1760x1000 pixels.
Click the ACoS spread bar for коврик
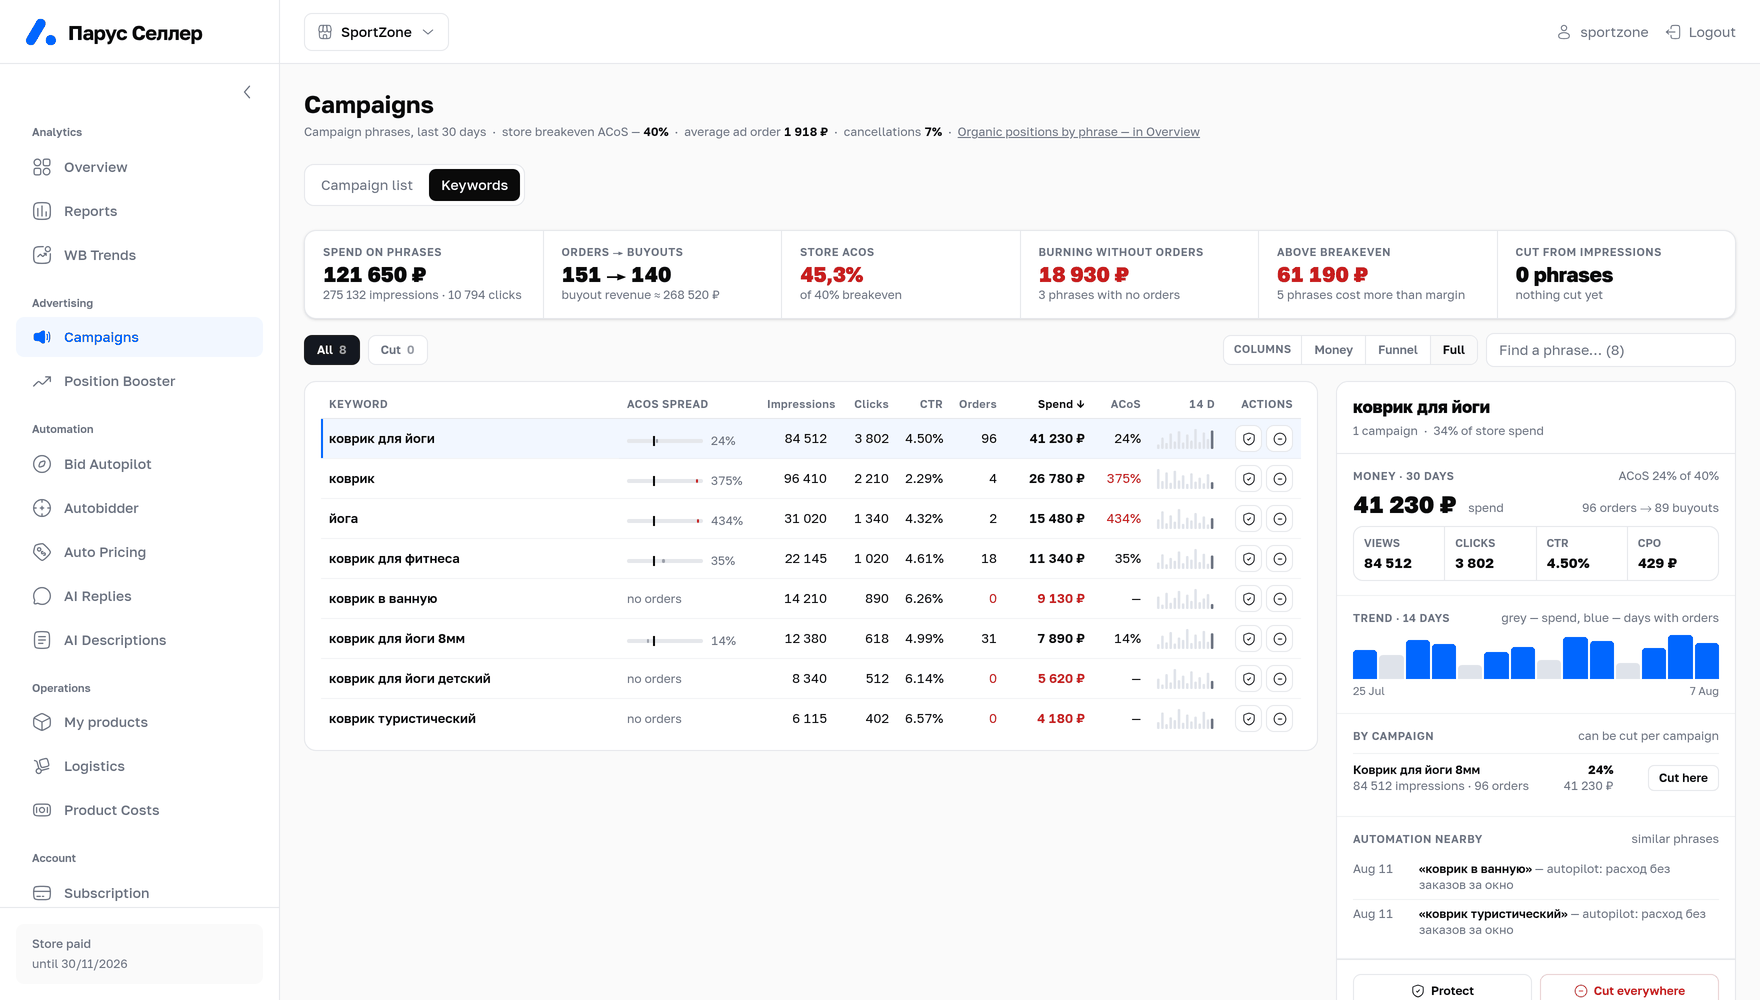[x=664, y=481]
